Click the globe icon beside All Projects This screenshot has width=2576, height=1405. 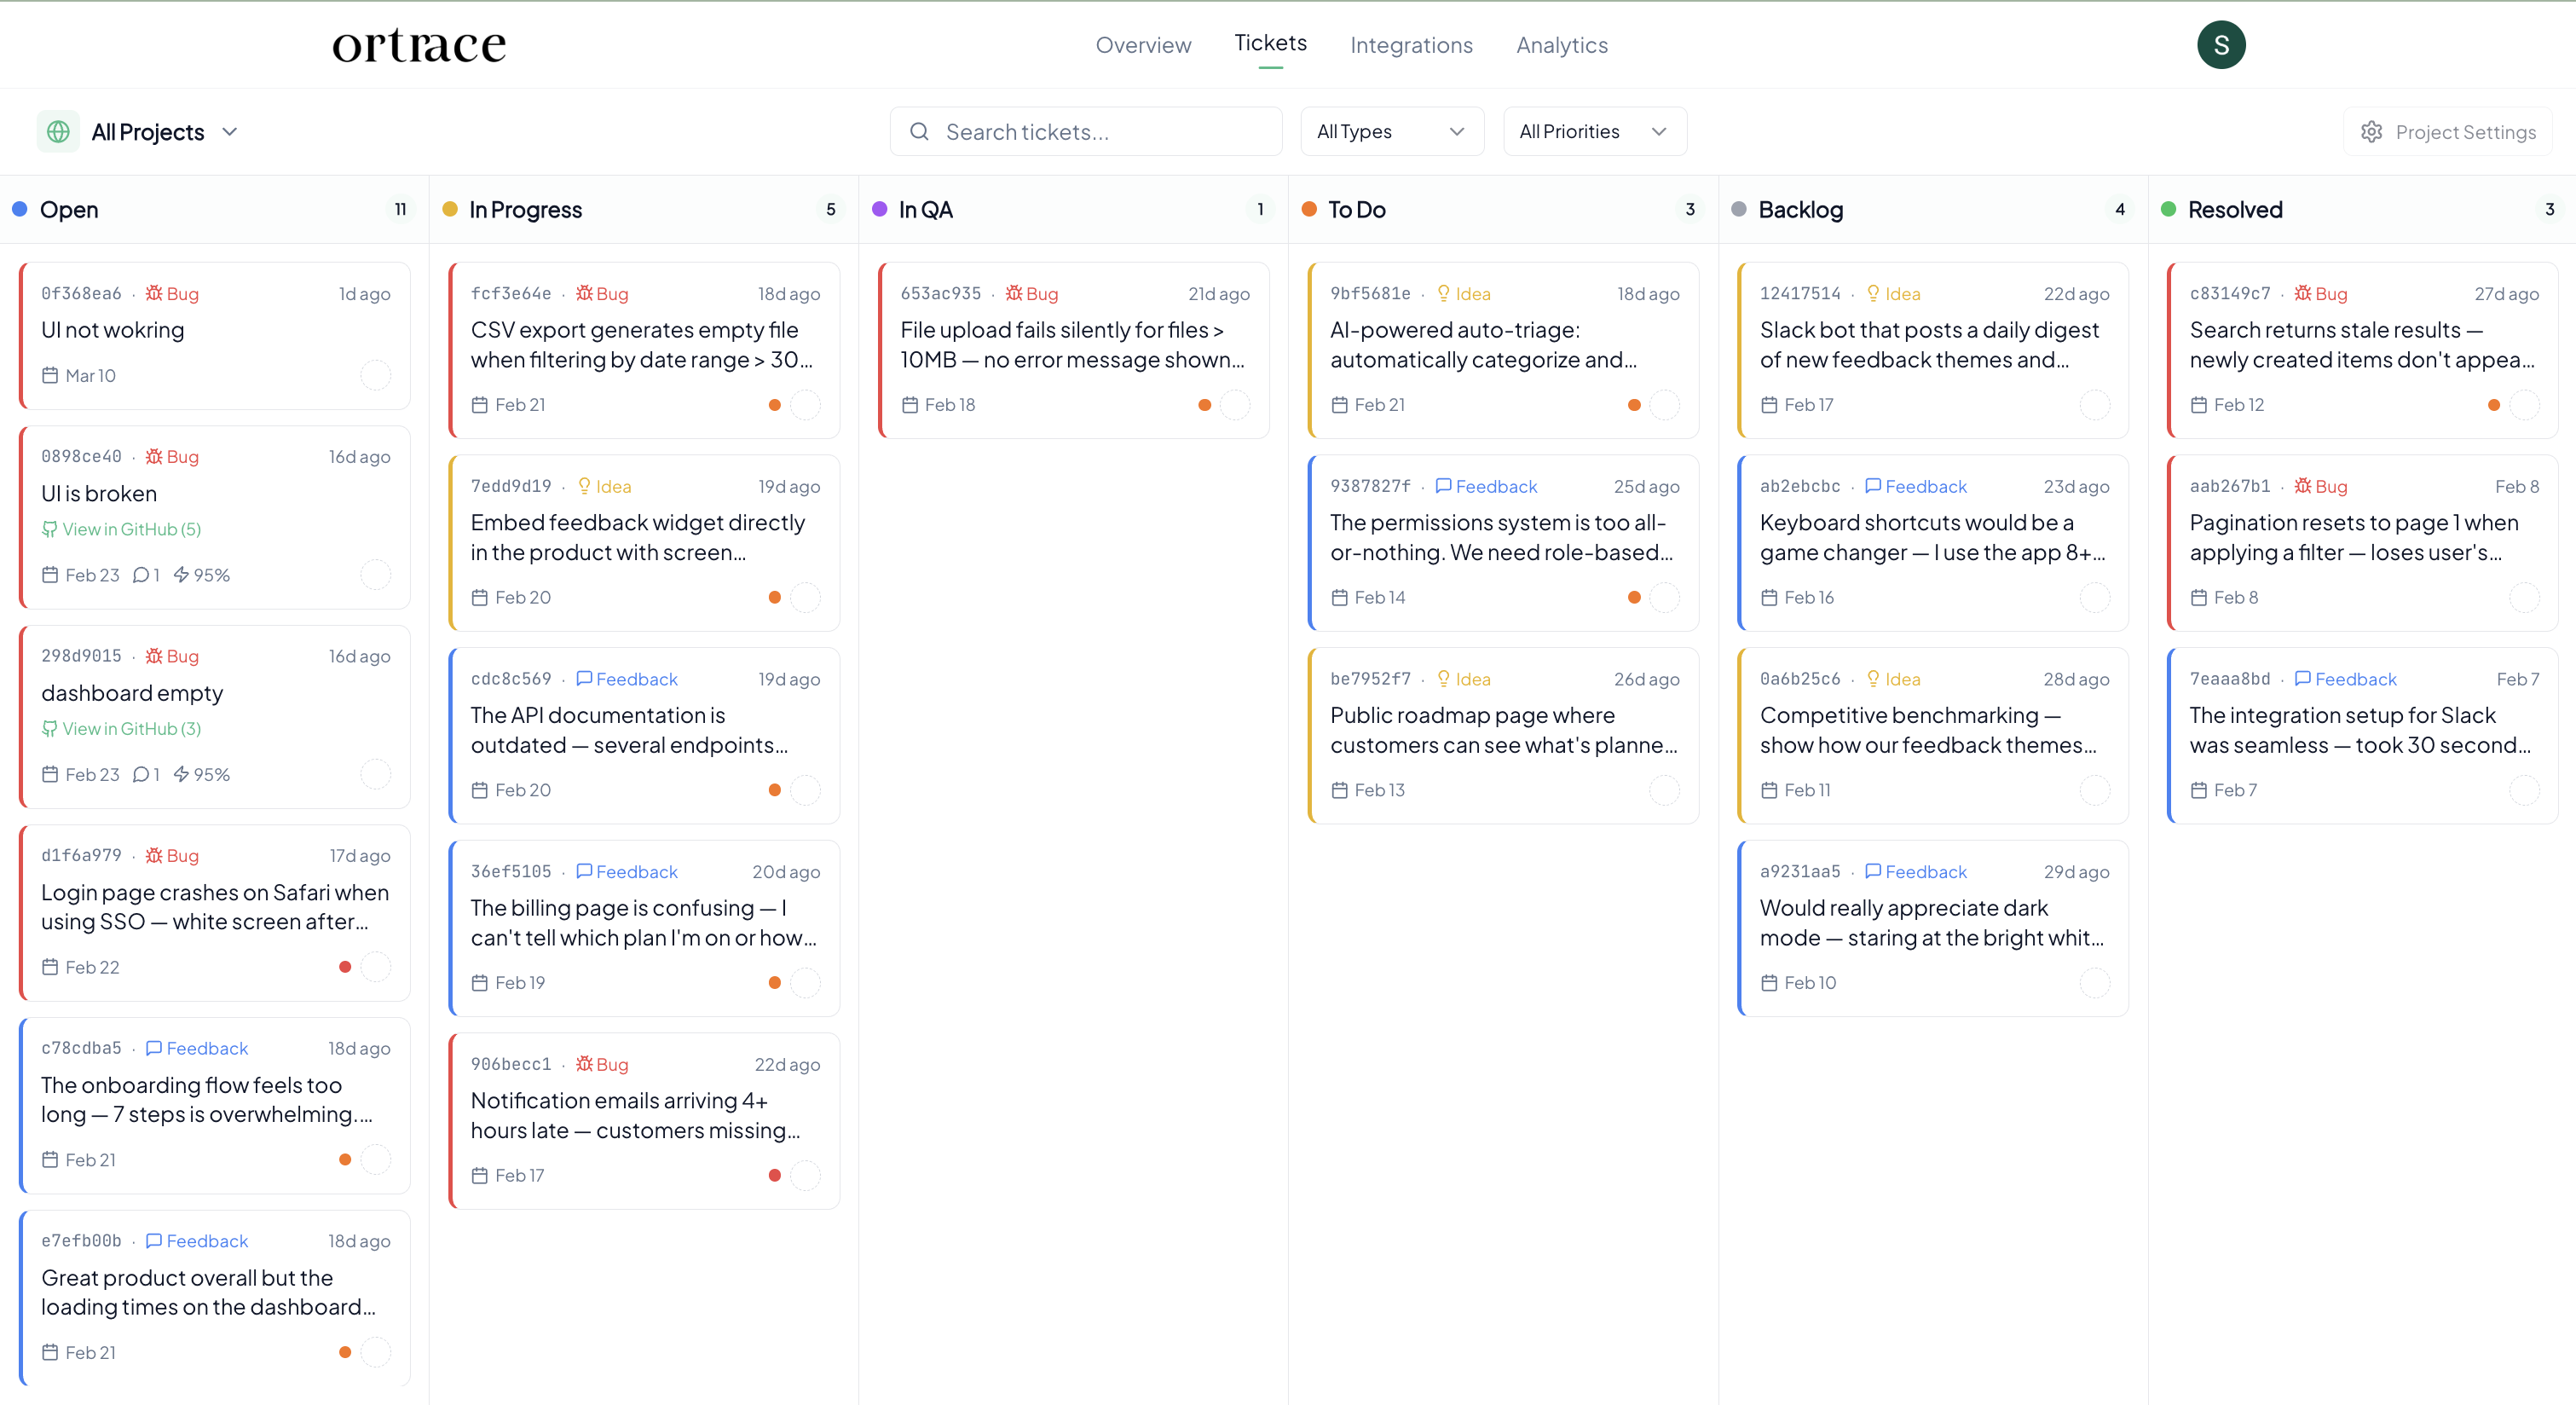58,131
